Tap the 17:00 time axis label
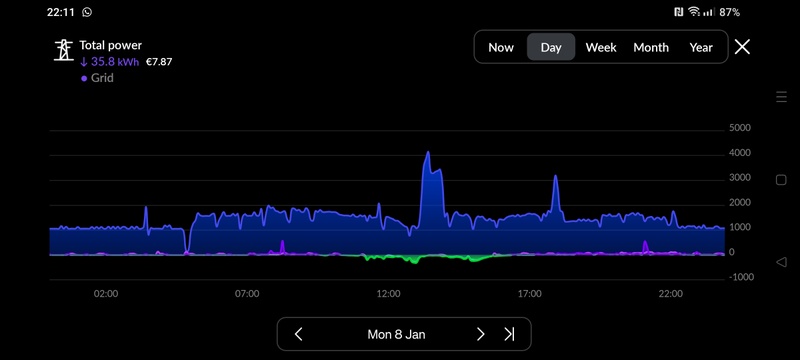Image resolution: width=800 pixels, height=360 pixels. 530,294
